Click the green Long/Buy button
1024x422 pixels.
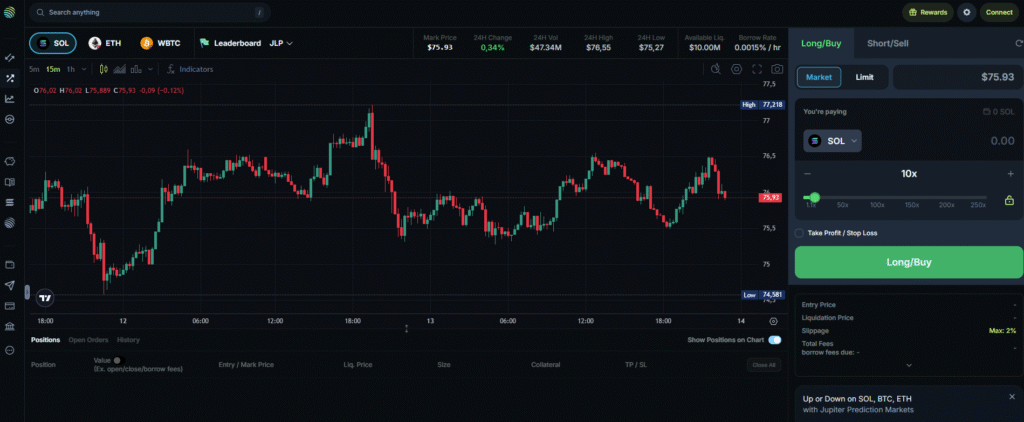coord(908,263)
